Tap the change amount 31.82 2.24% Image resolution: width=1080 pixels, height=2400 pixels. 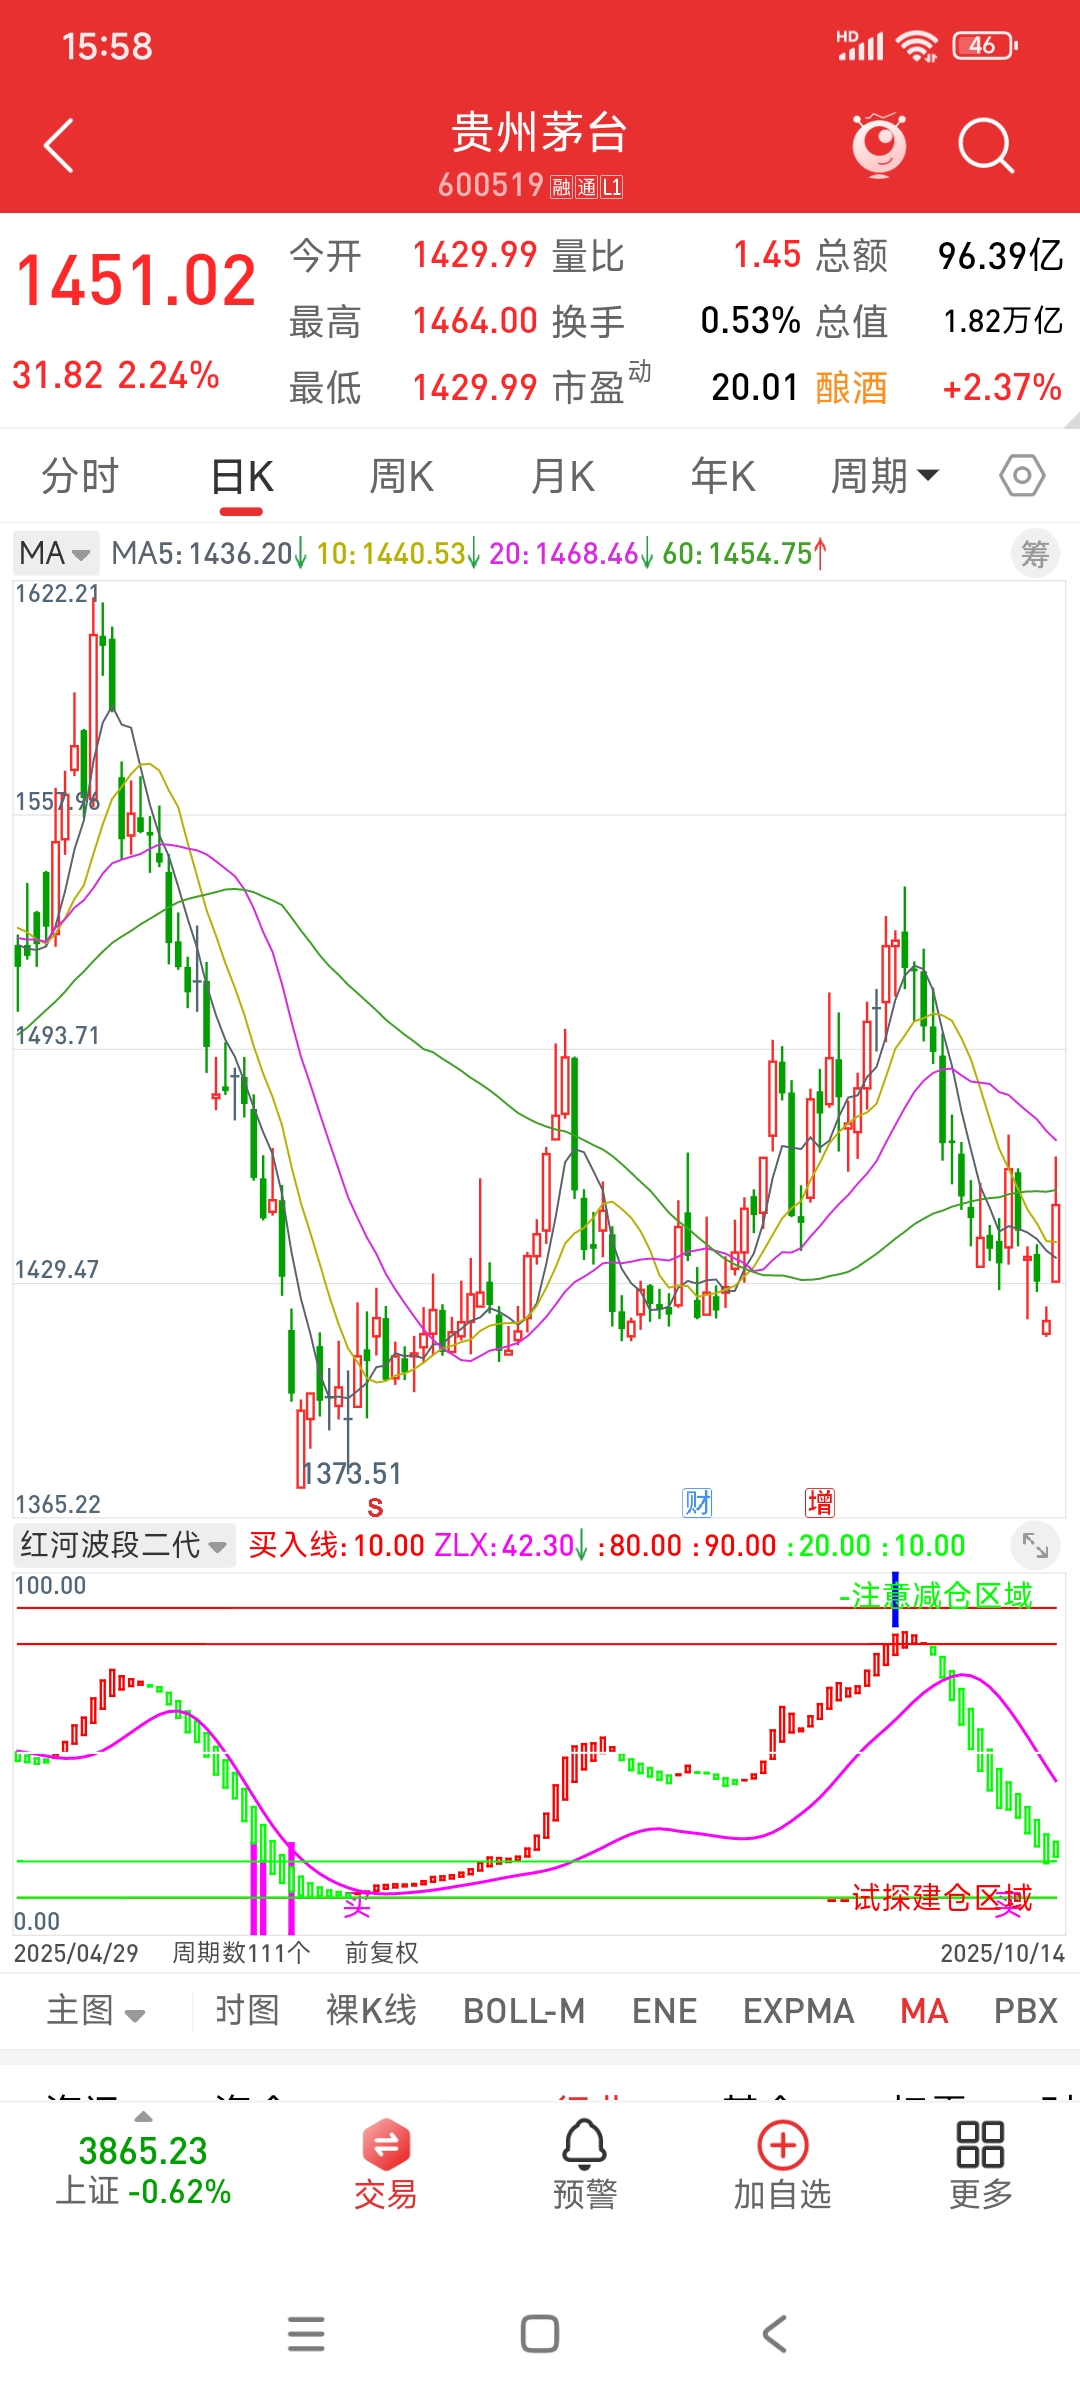coord(116,376)
